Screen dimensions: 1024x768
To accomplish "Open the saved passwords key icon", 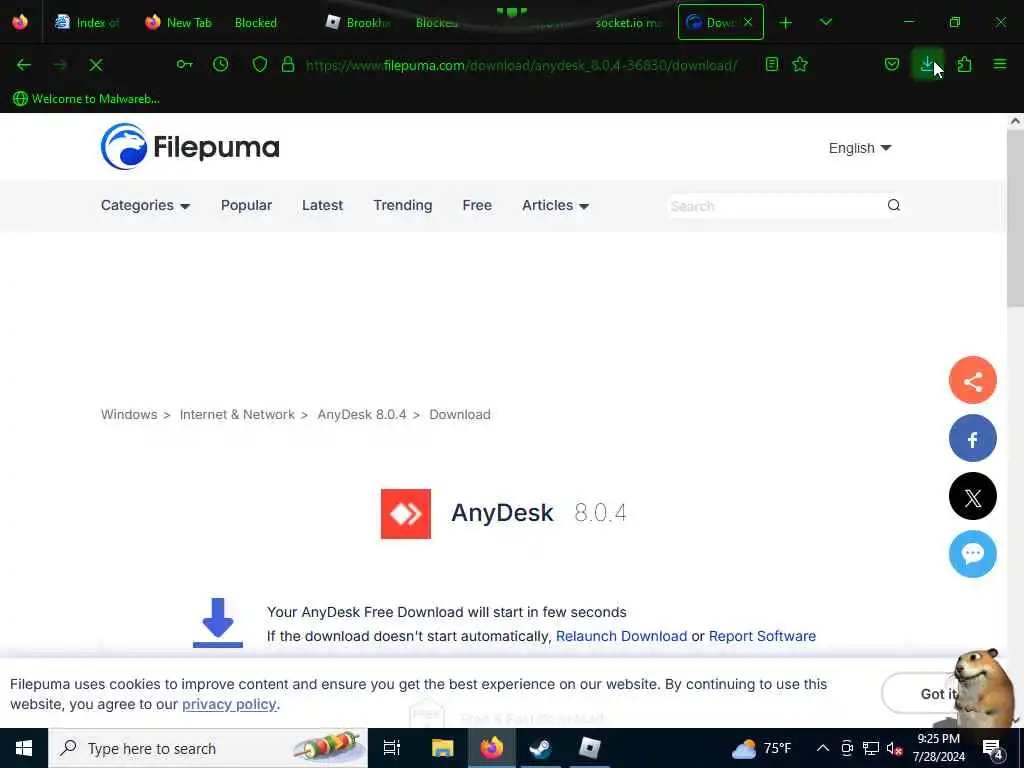I will click(x=185, y=65).
